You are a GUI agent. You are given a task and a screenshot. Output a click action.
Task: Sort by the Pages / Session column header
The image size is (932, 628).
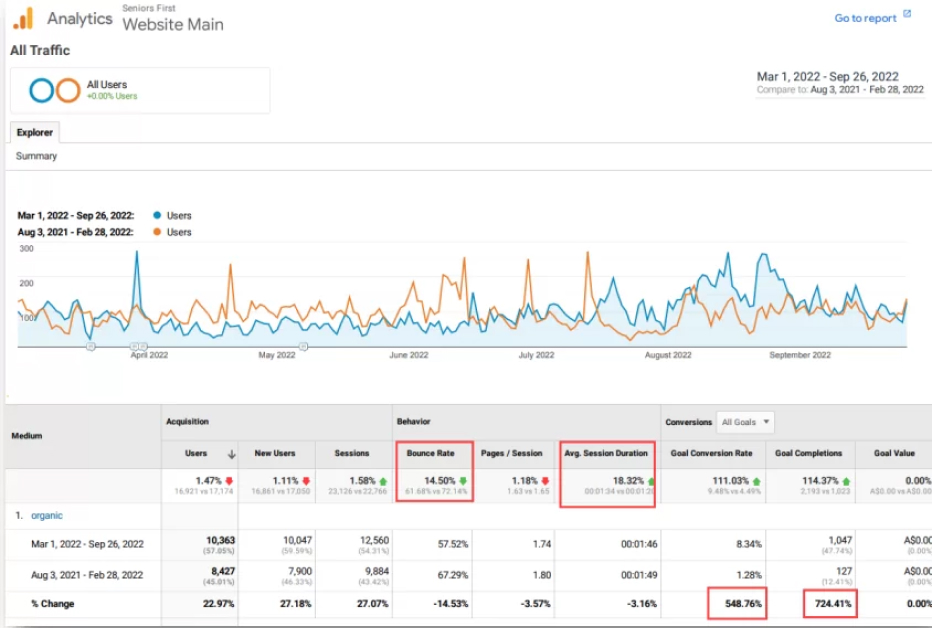pyautogui.click(x=512, y=453)
